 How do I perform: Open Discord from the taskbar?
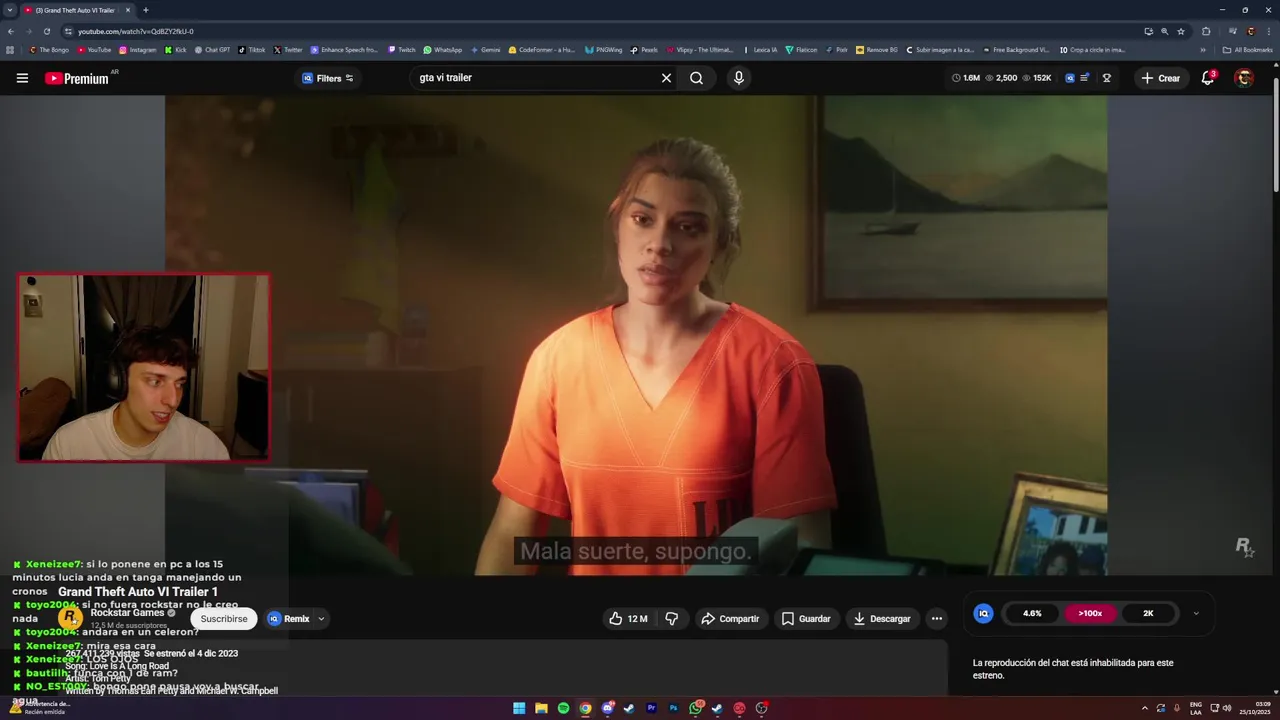pos(607,708)
